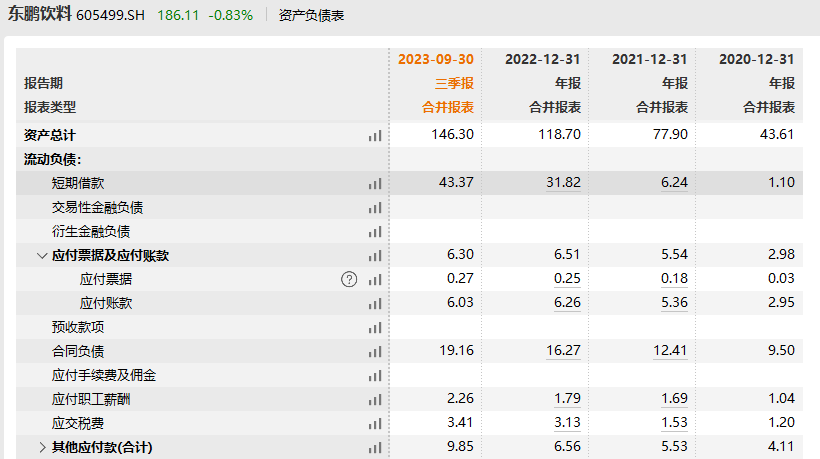Screen dimensions: 820x459
Task: Click 其他应付款 value 4.11
Action: [781, 447]
